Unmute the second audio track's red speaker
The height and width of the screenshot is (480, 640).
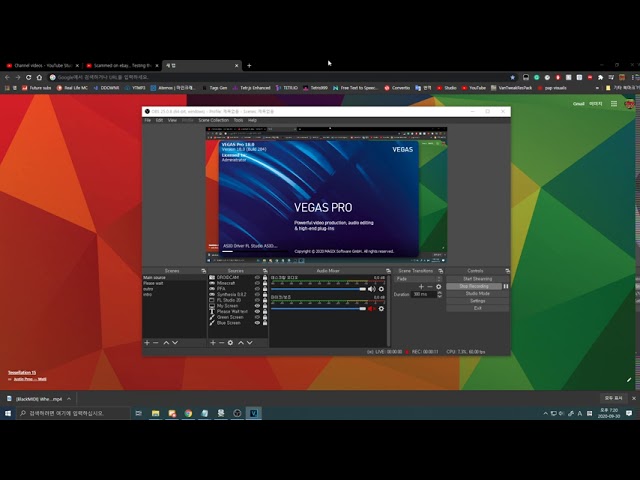click(x=371, y=309)
